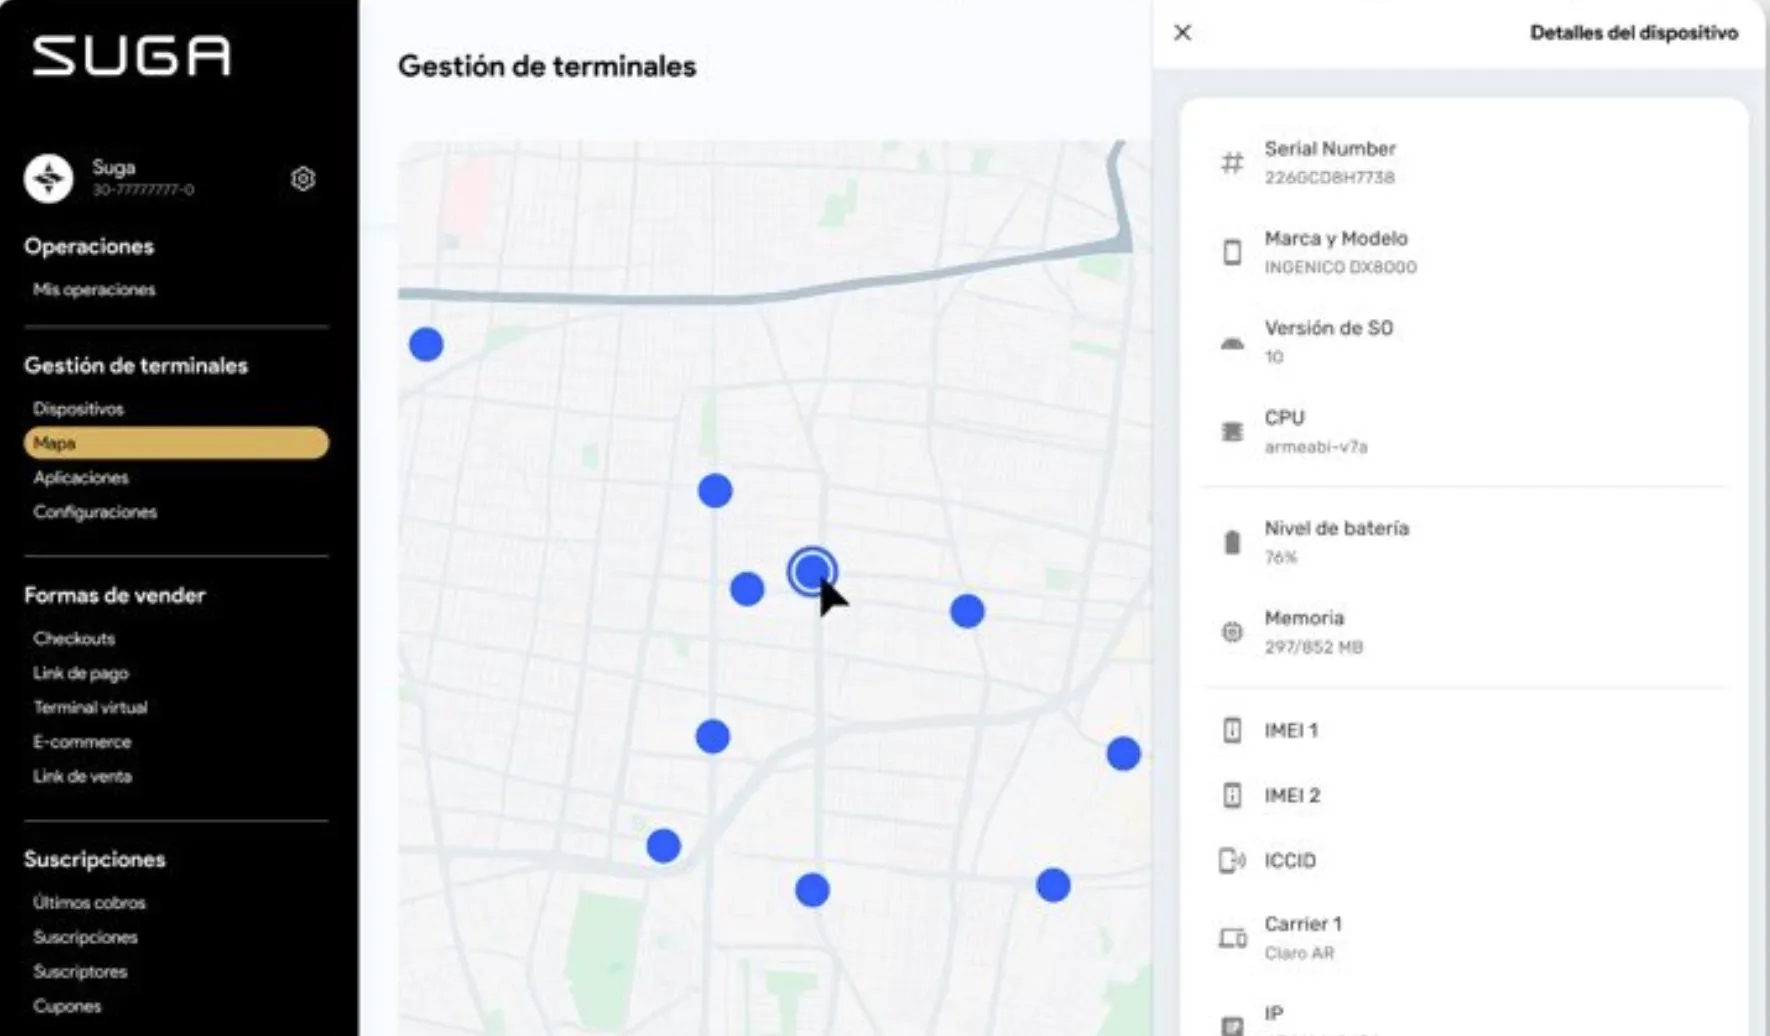The image size is (1770, 1036).
Task: Click the hash icon beside Serial Number
Action: coord(1232,162)
